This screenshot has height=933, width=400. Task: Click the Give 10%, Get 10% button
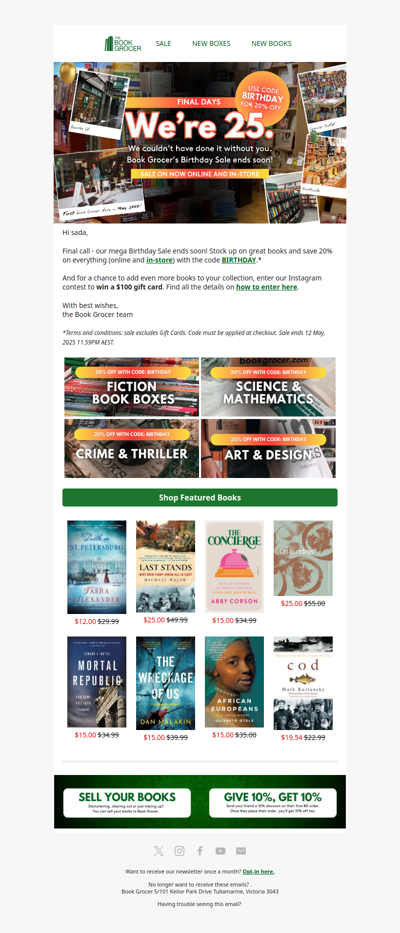(x=273, y=803)
